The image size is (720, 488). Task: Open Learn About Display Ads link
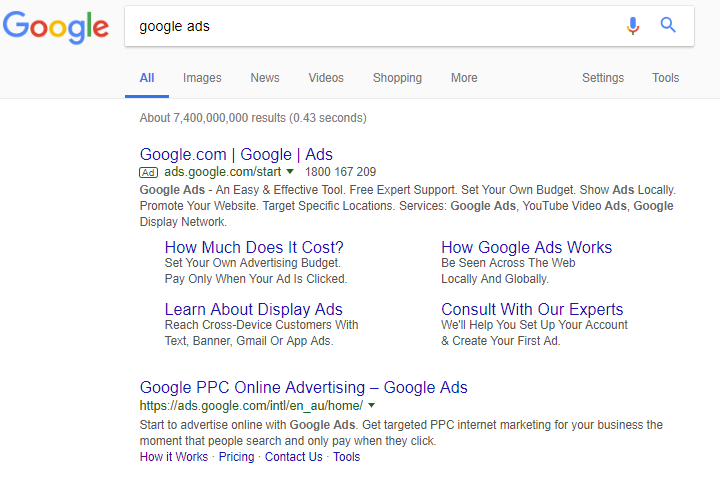pyautogui.click(x=253, y=309)
